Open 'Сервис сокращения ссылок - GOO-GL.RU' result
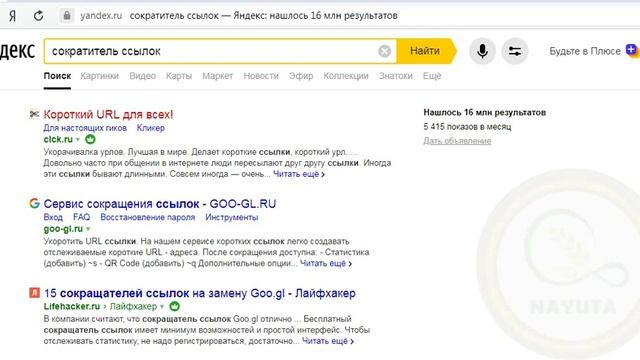This screenshot has width=640, height=360. click(x=160, y=204)
